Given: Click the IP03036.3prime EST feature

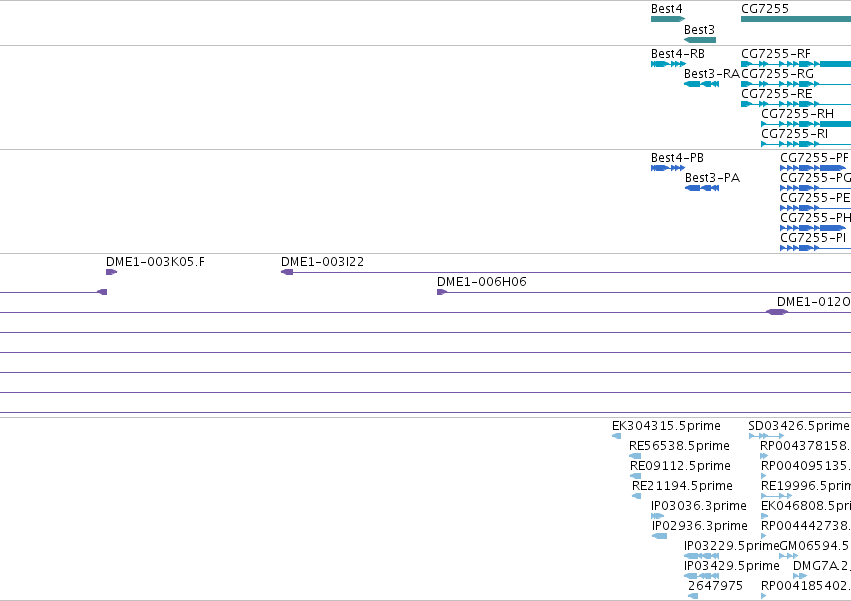Looking at the screenshot, I should coord(657,516).
